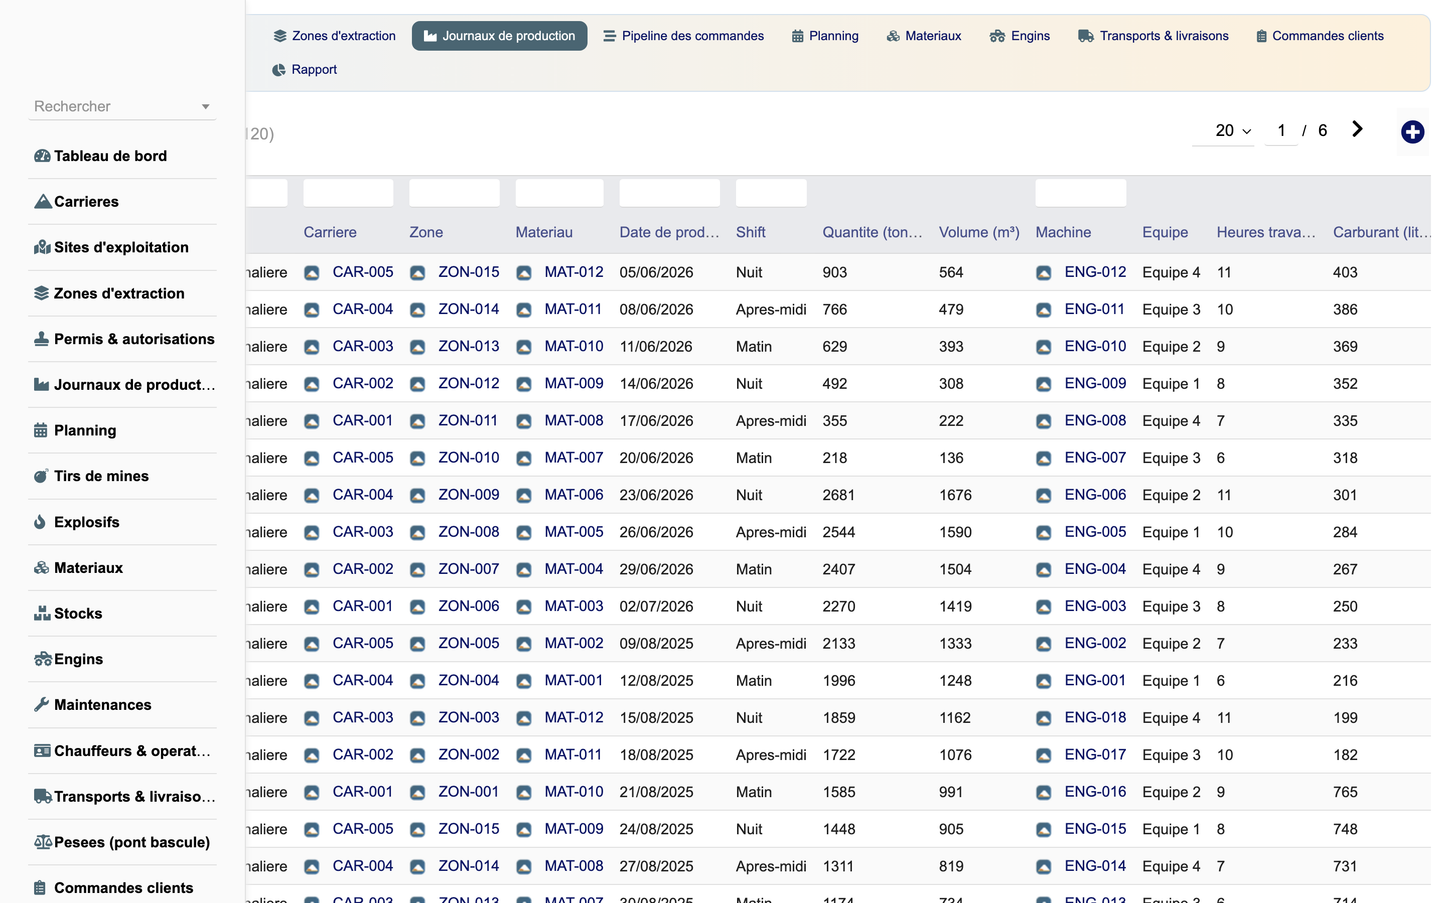The width and height of the screenshot is (1445, 903).
Task: Open Pesees (pont bascule) sidebar entry
Action: click(122, 843)
